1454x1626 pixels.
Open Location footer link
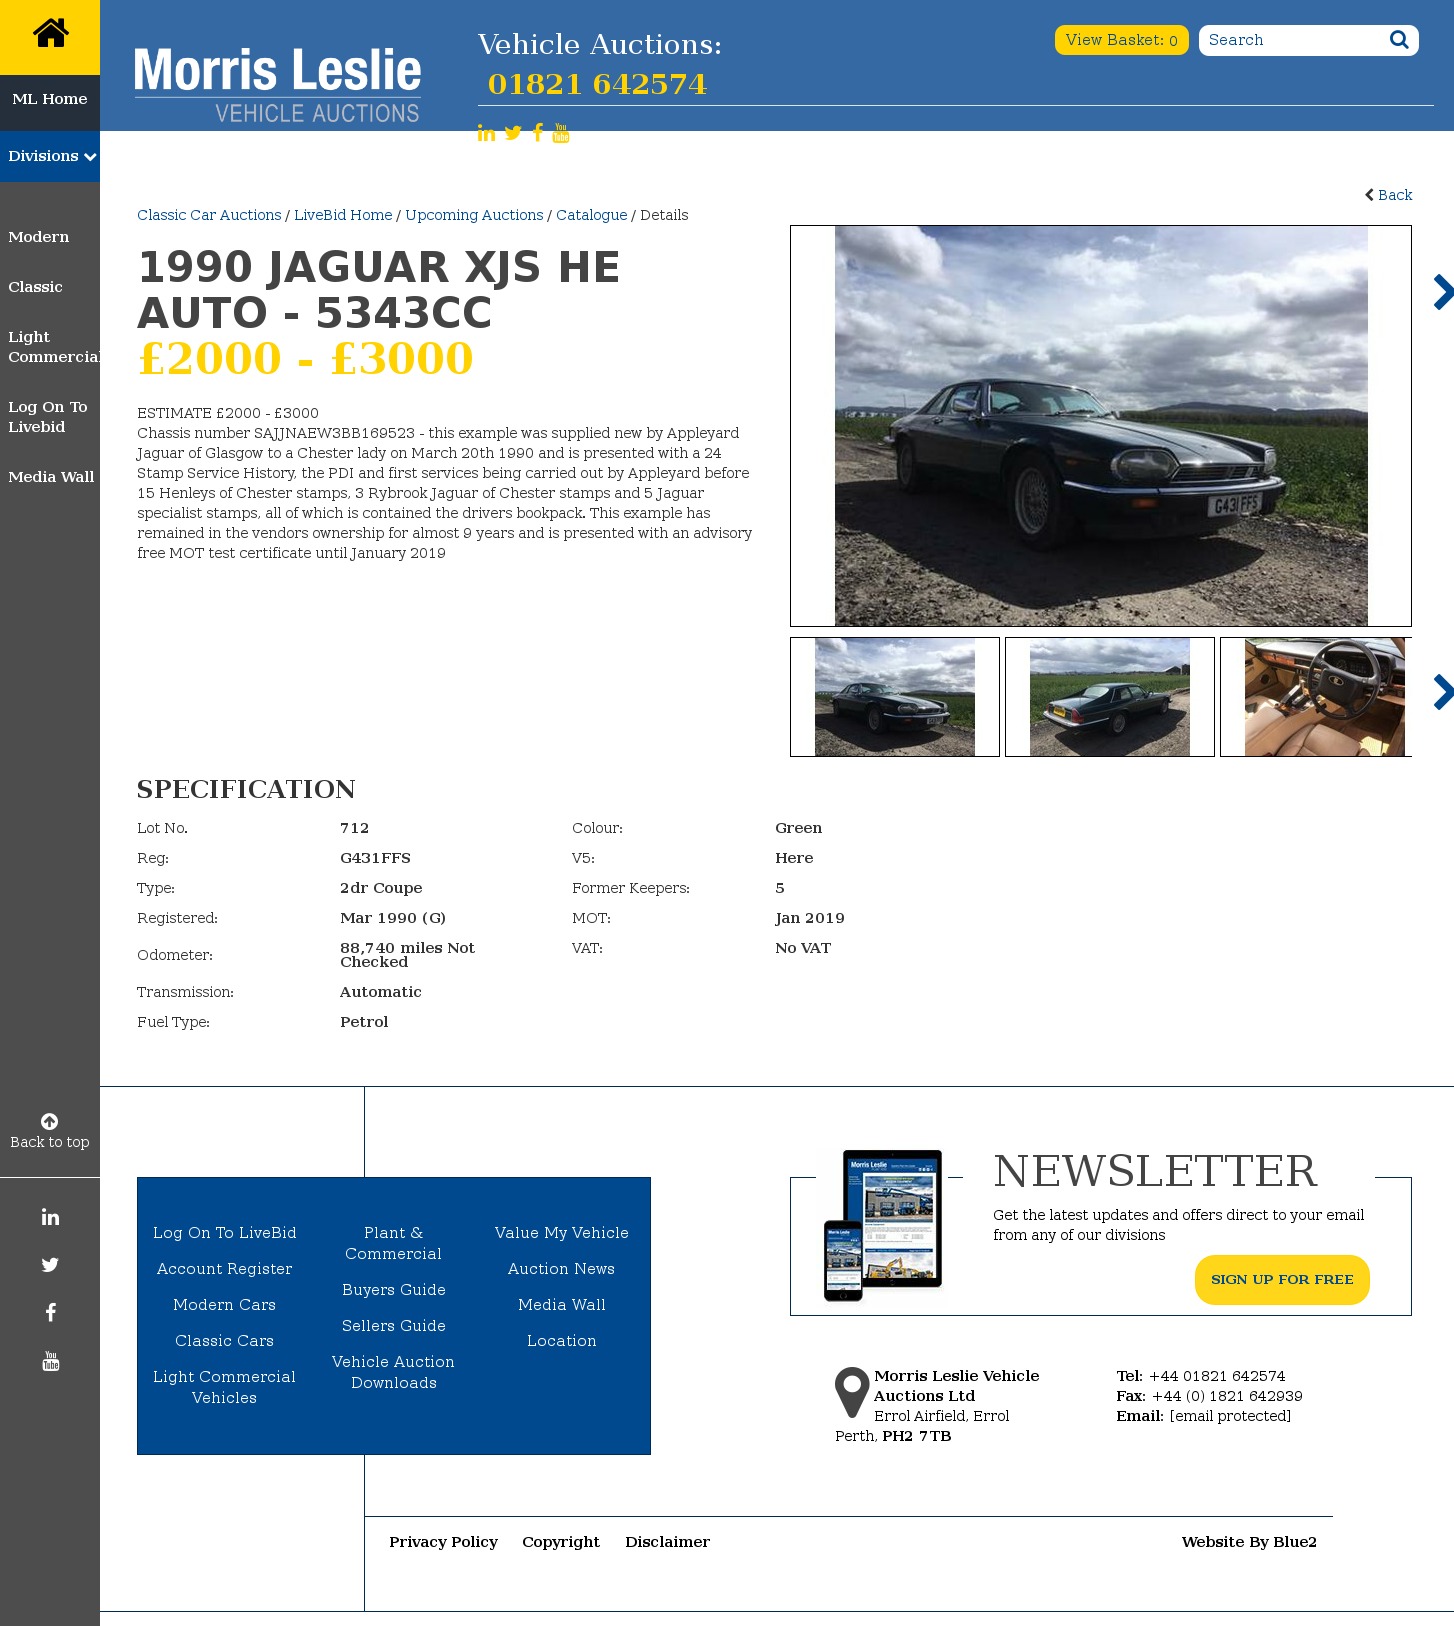(562, 1341)
